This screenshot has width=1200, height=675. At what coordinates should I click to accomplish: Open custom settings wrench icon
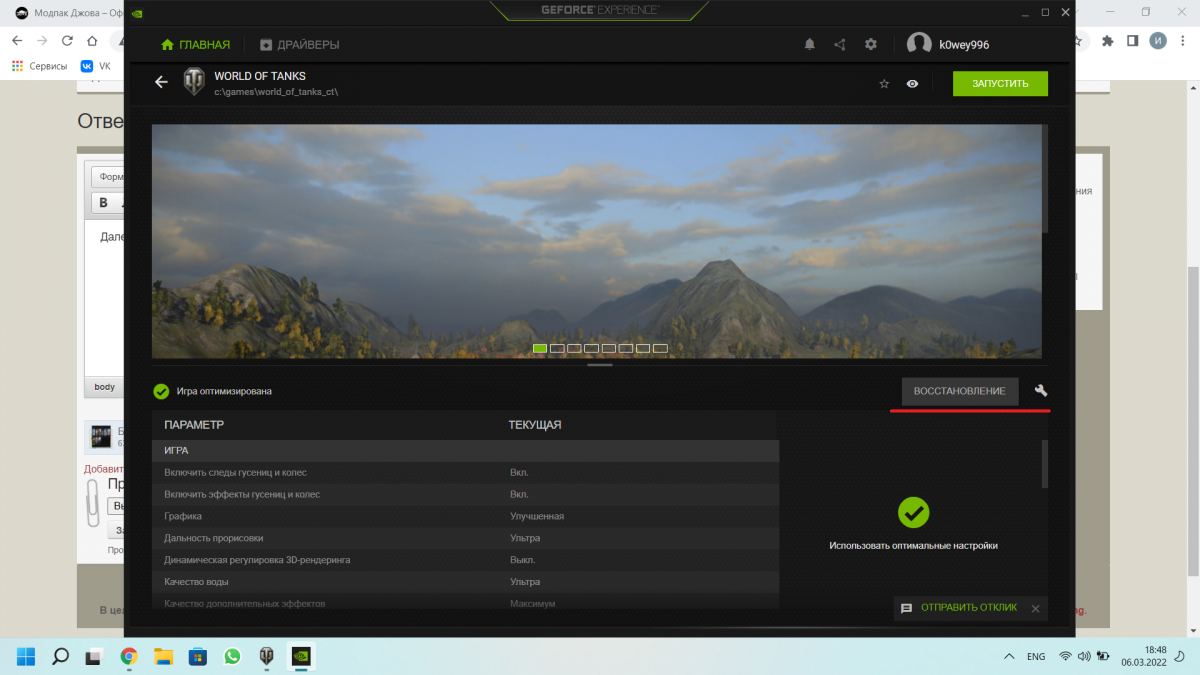pos(1040,391)
